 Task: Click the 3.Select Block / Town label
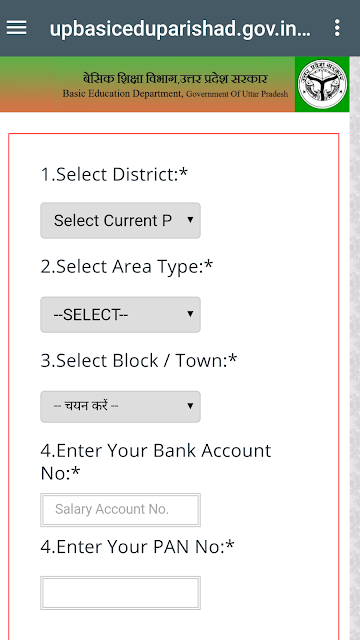(139, 361)
